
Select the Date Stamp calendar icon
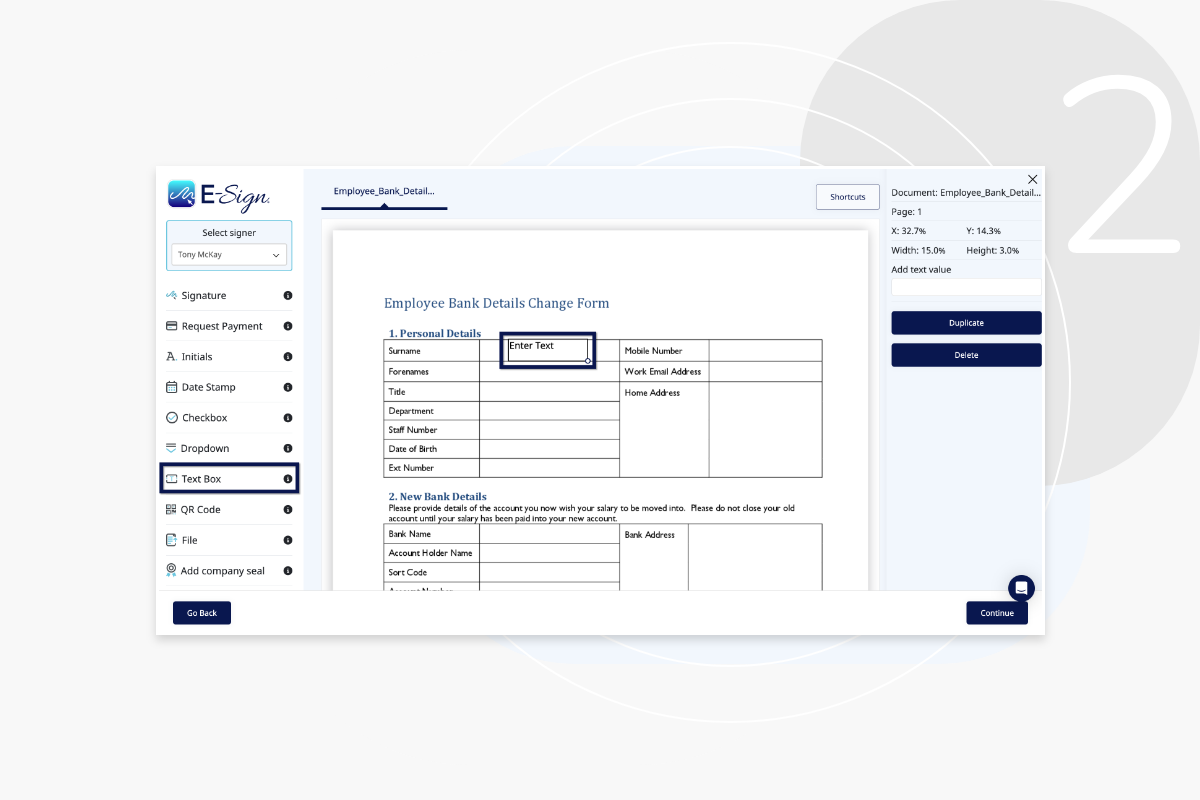click(x=172, y=387)
